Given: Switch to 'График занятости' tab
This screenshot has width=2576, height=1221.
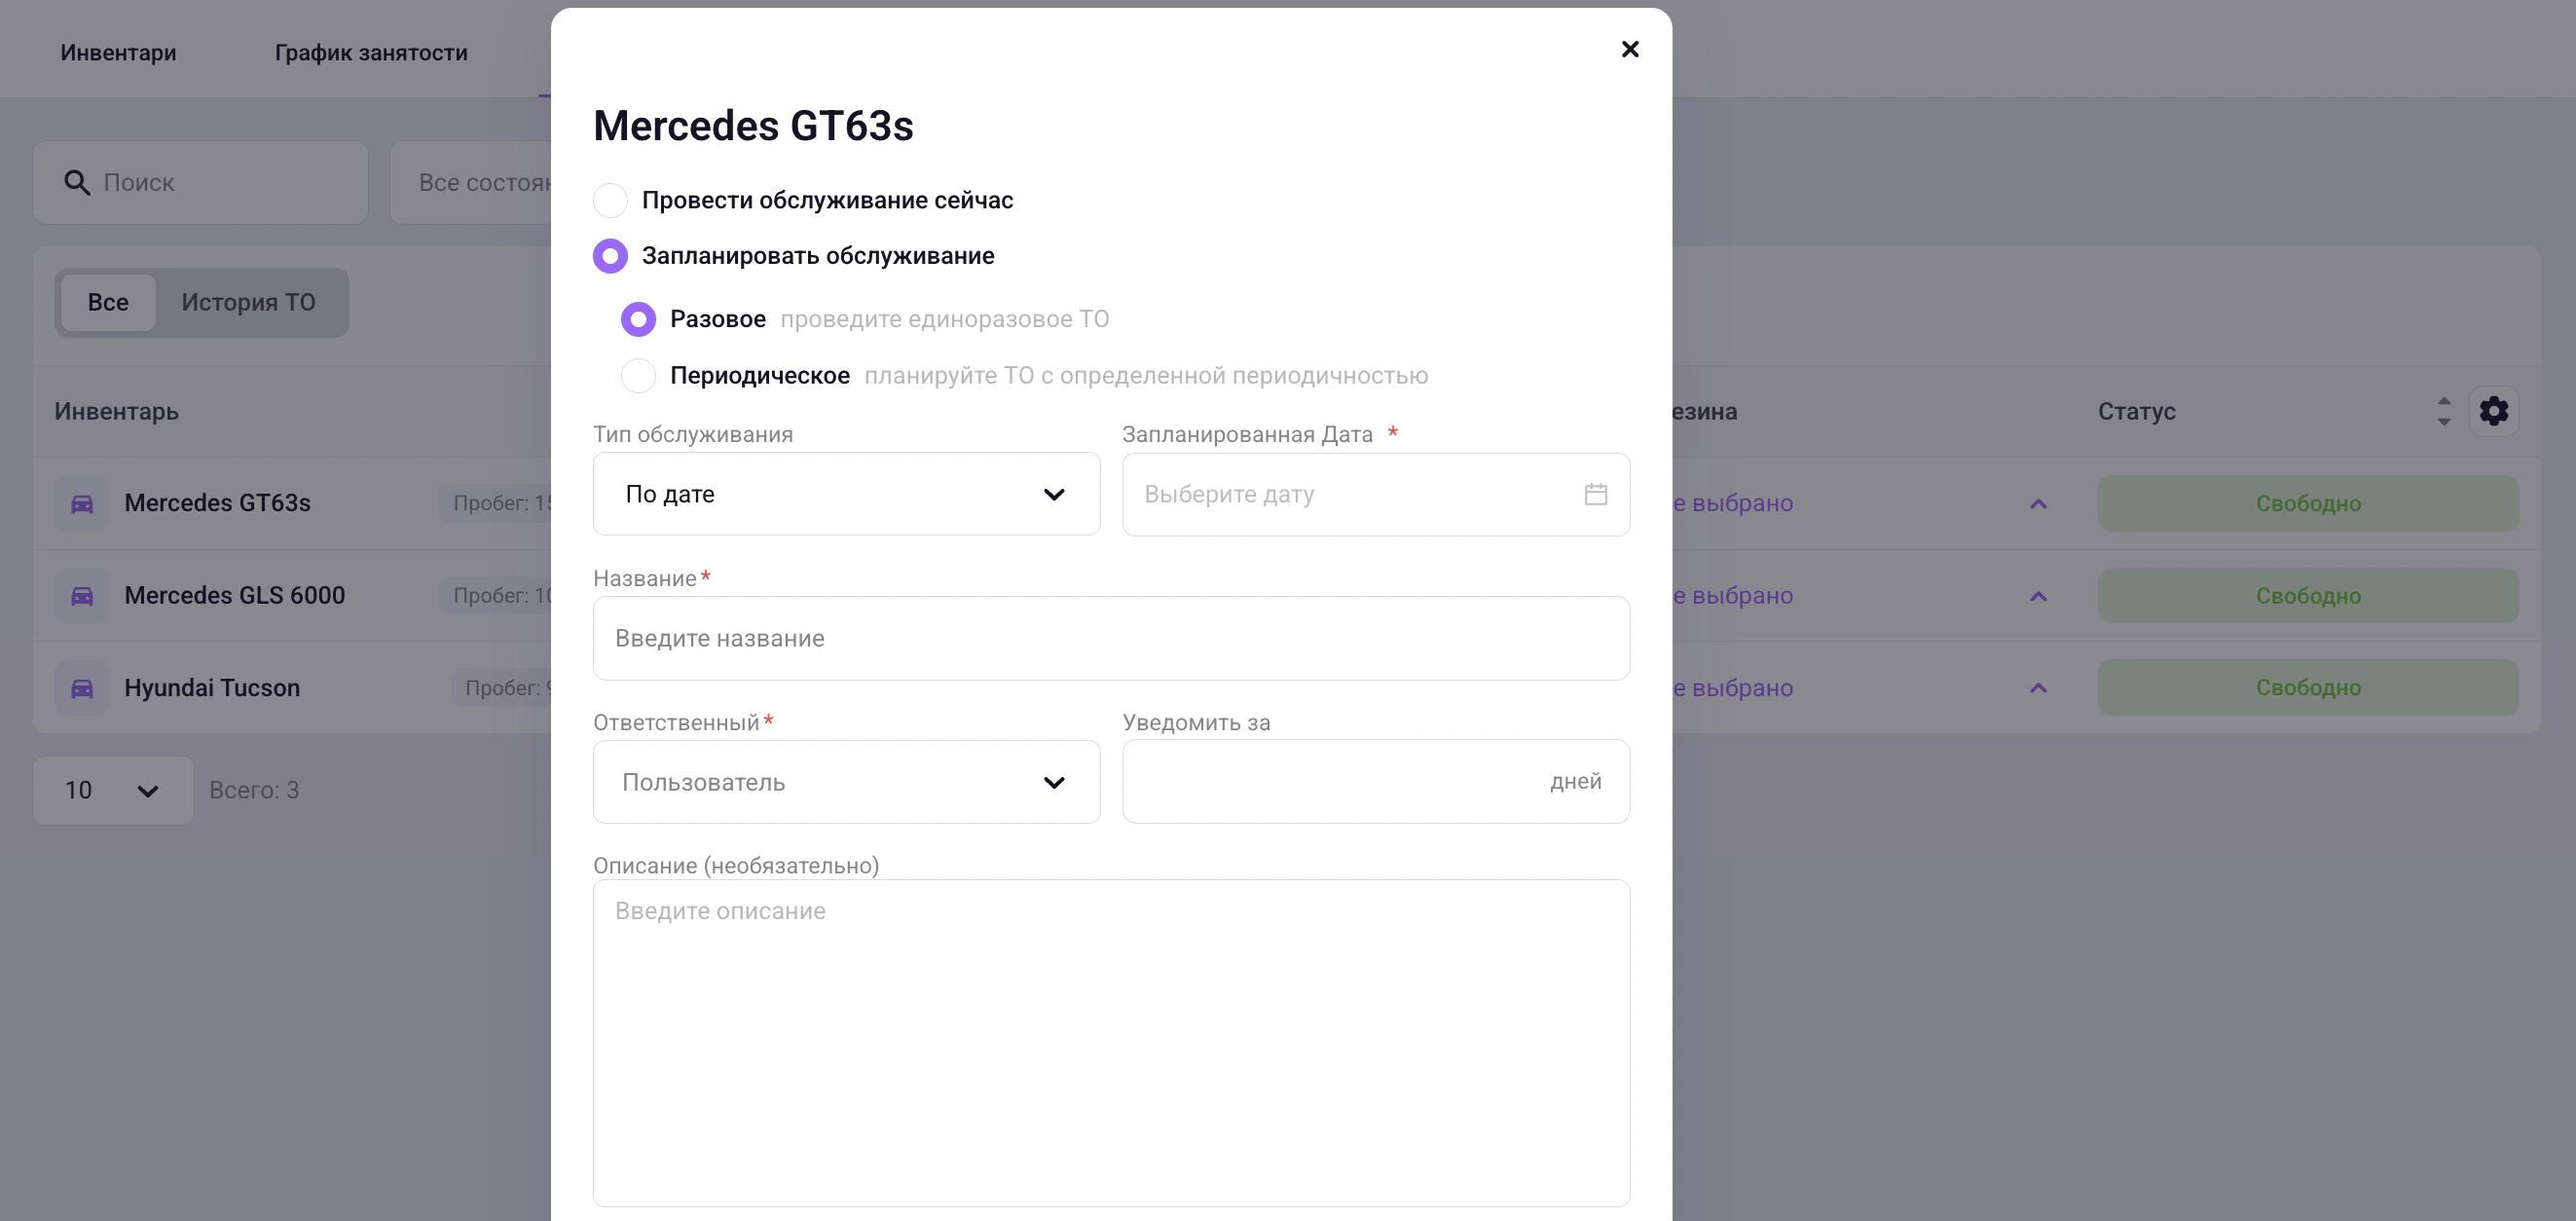Looking at the screenshot, I should tap(371, 52).
